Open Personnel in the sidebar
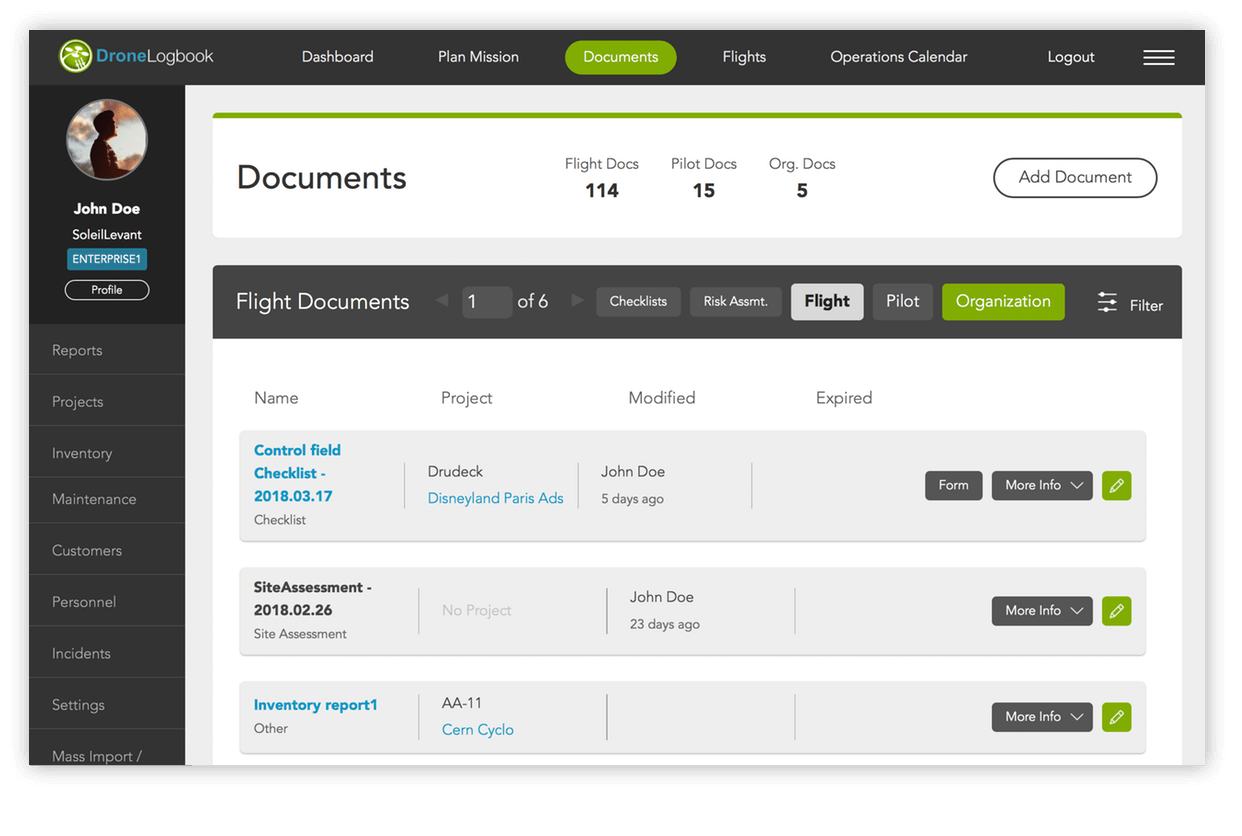Image resolution: width=1242 pixels, height=836 pixels. (x=107, y=602)
